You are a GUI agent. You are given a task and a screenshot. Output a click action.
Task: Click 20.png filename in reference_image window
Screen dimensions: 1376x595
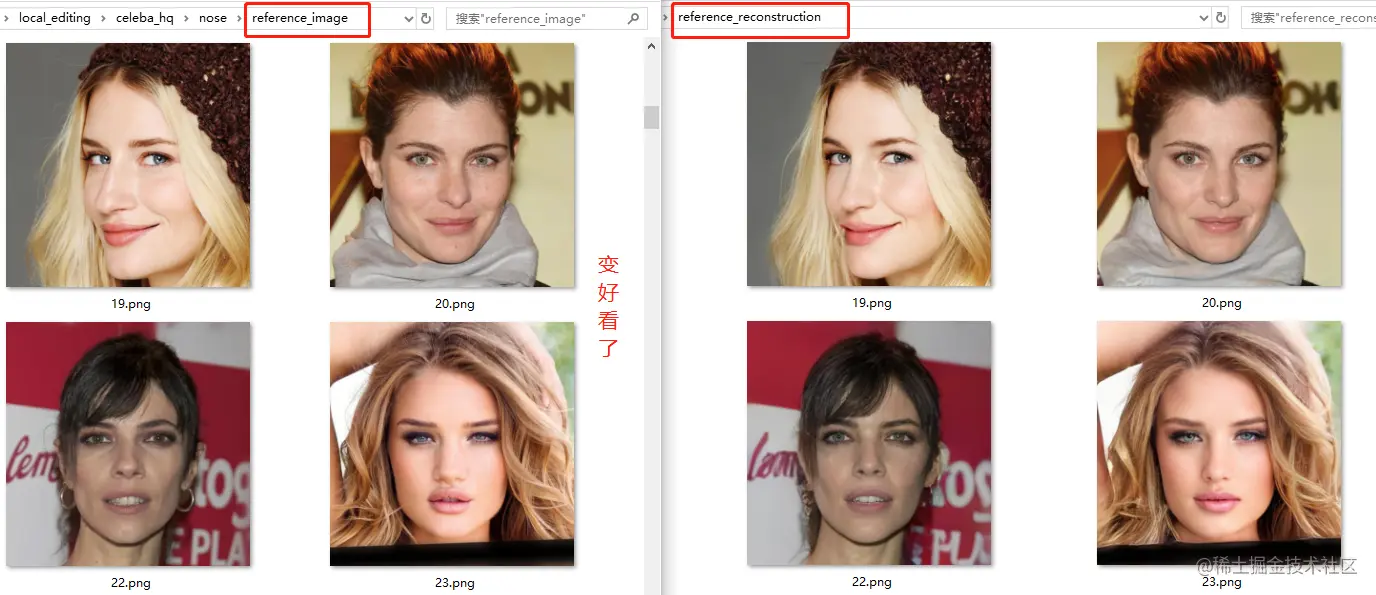pyautogui.click(x=455, y=304)
